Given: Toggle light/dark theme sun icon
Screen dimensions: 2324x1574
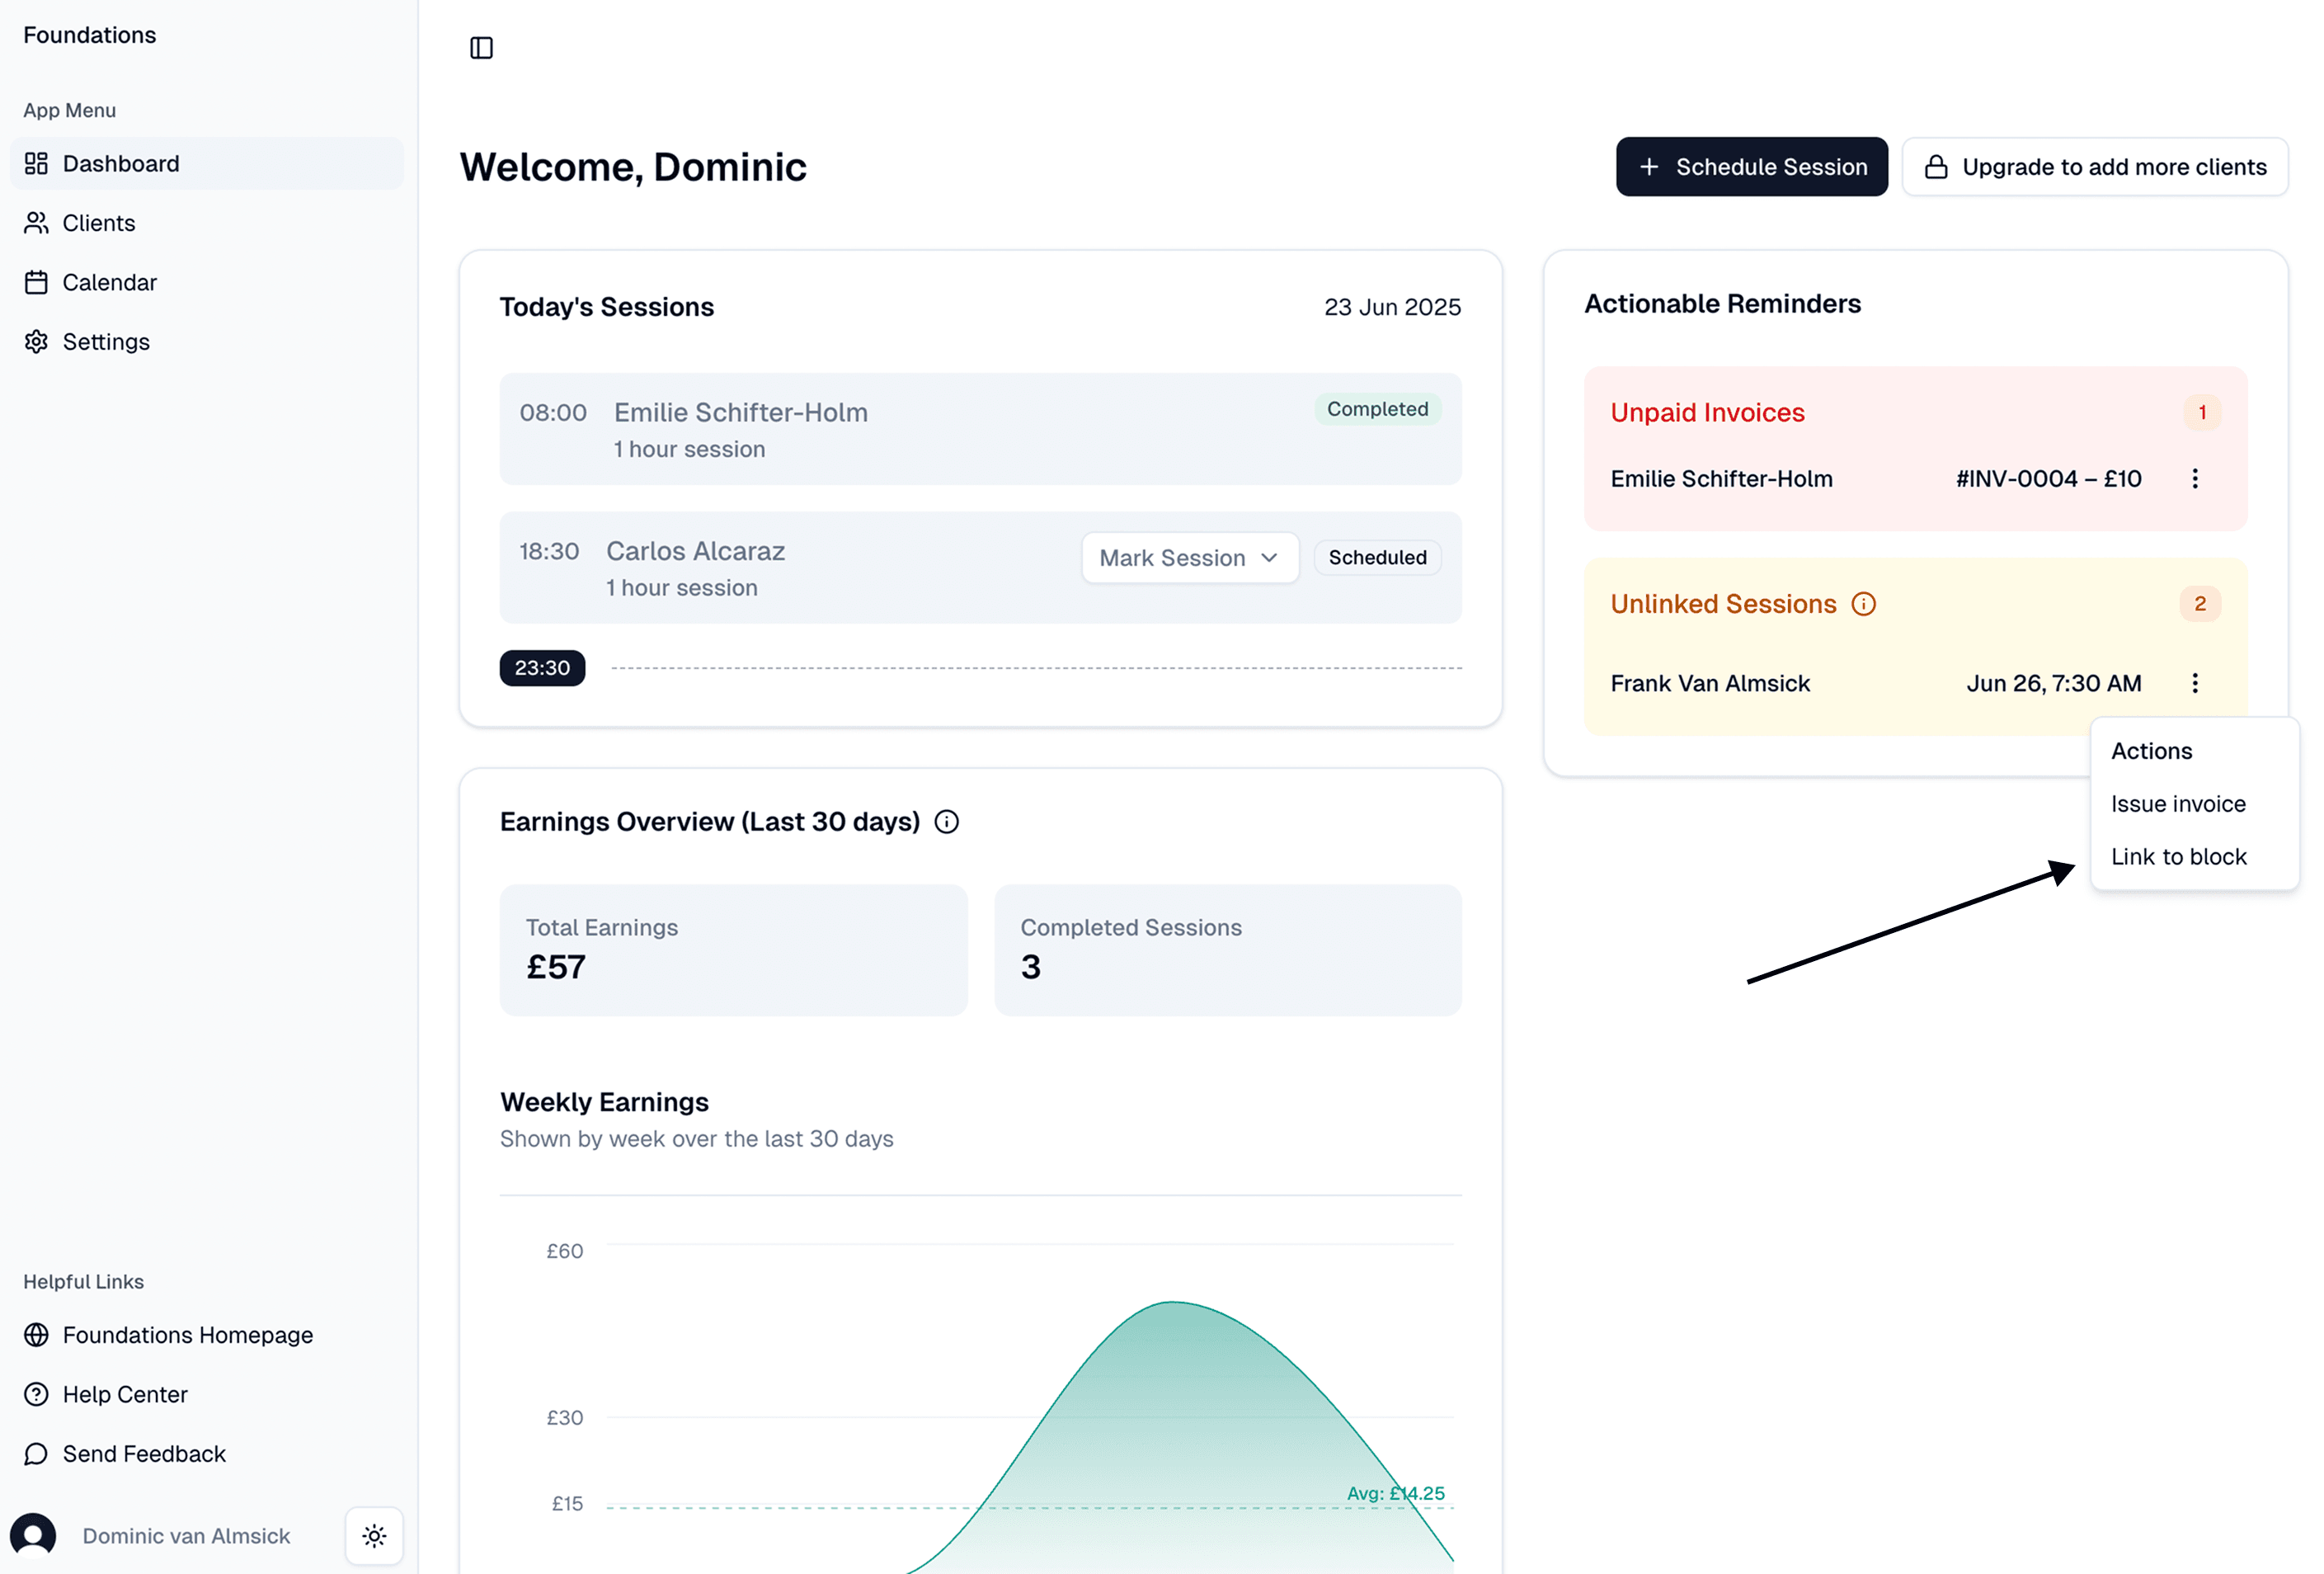Looking at the screenshot, I should (x=374, y=1535).
